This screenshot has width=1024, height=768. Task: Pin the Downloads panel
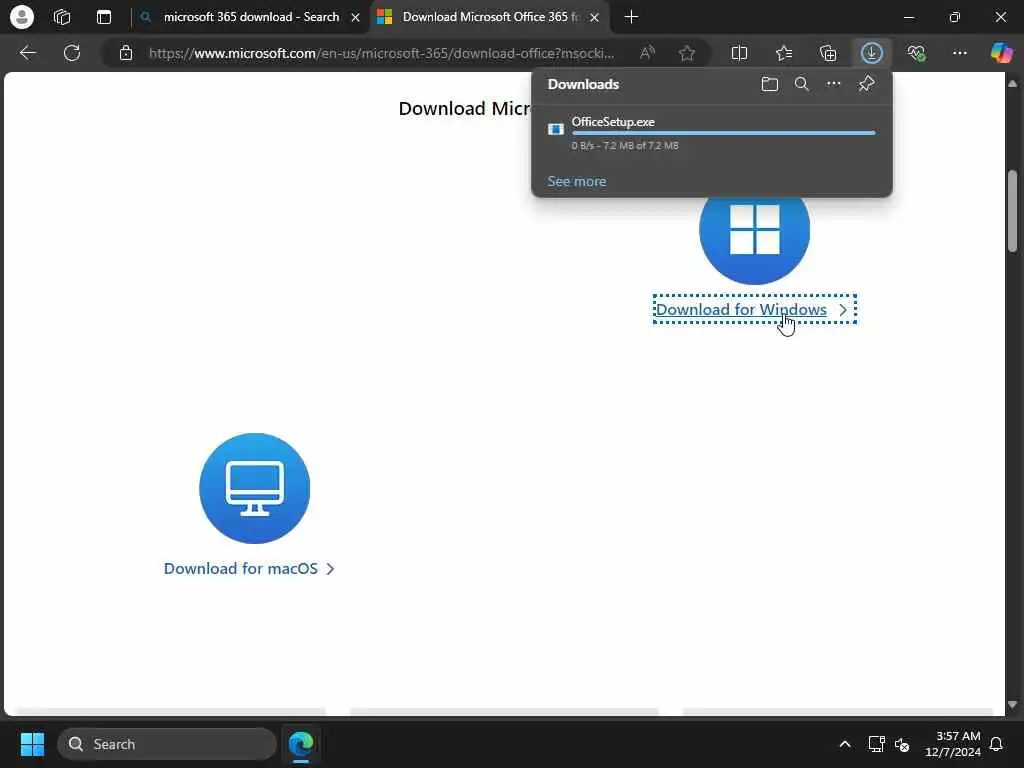[x=867, y=84]
